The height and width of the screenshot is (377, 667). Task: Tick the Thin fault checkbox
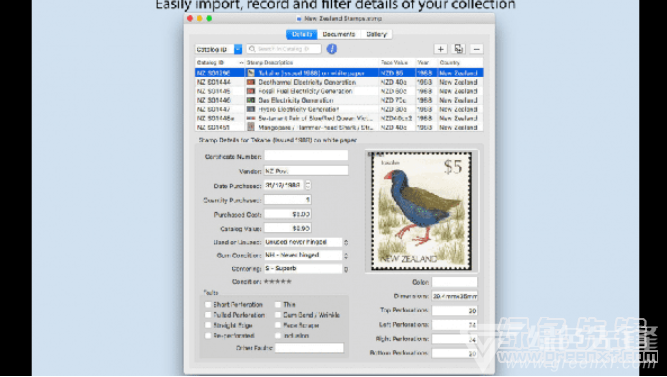(x=278, y=305)
